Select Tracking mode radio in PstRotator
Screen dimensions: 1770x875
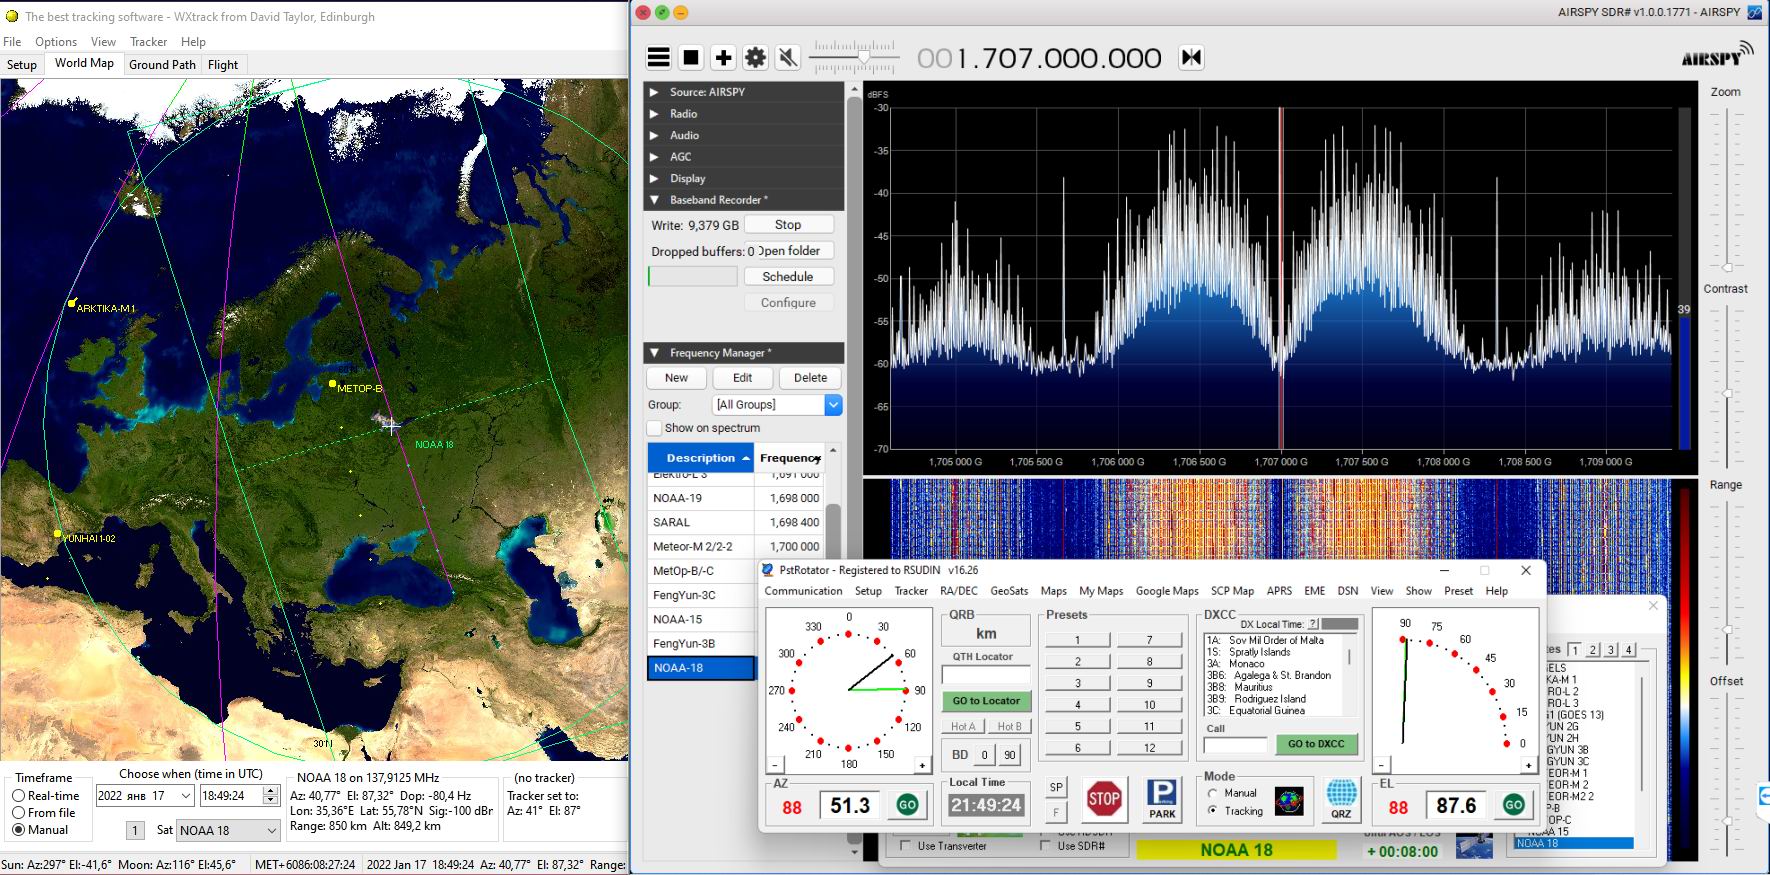click(1213, 811)
